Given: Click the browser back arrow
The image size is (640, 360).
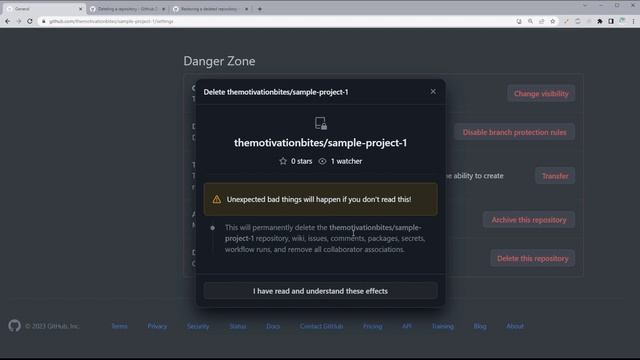Looking at the screenshot, I should [x=7, y=21].
